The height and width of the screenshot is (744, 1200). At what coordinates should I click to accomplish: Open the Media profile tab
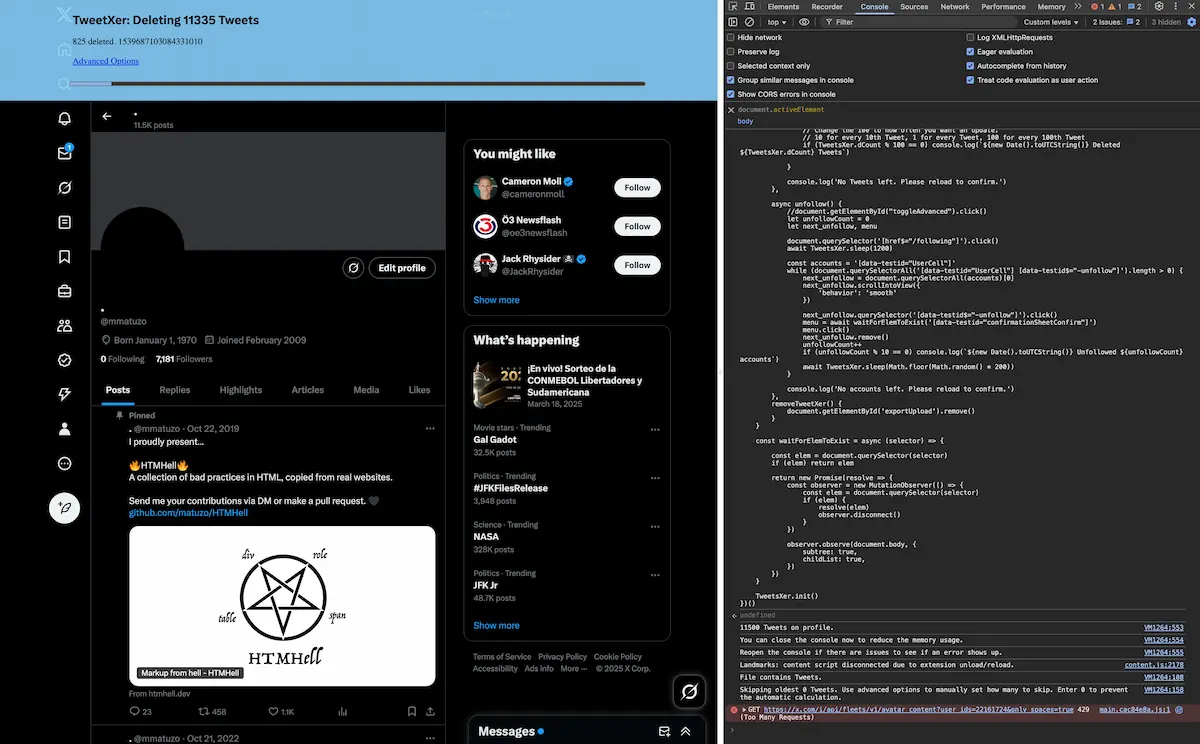click(366, 390)
